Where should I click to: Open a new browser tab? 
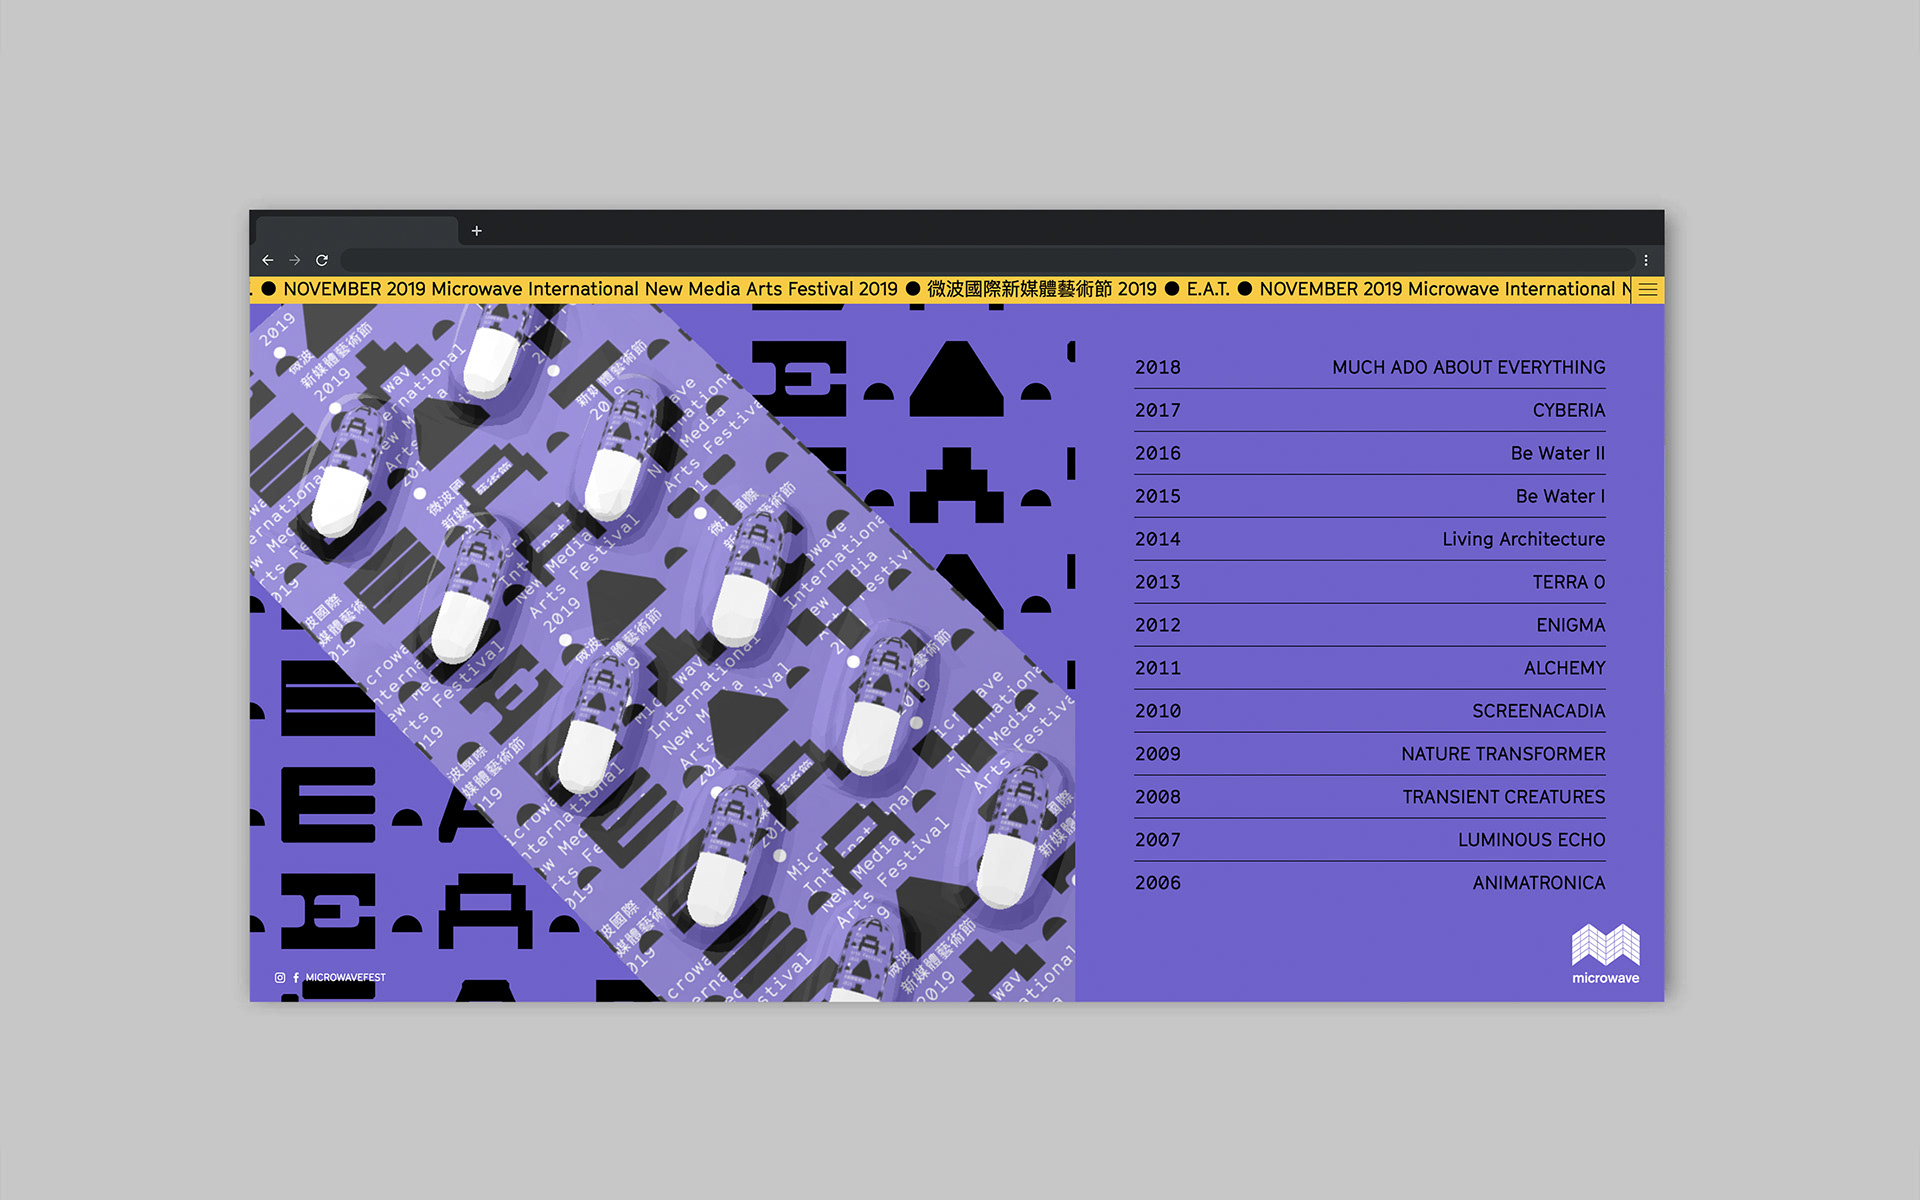point(477,231)
